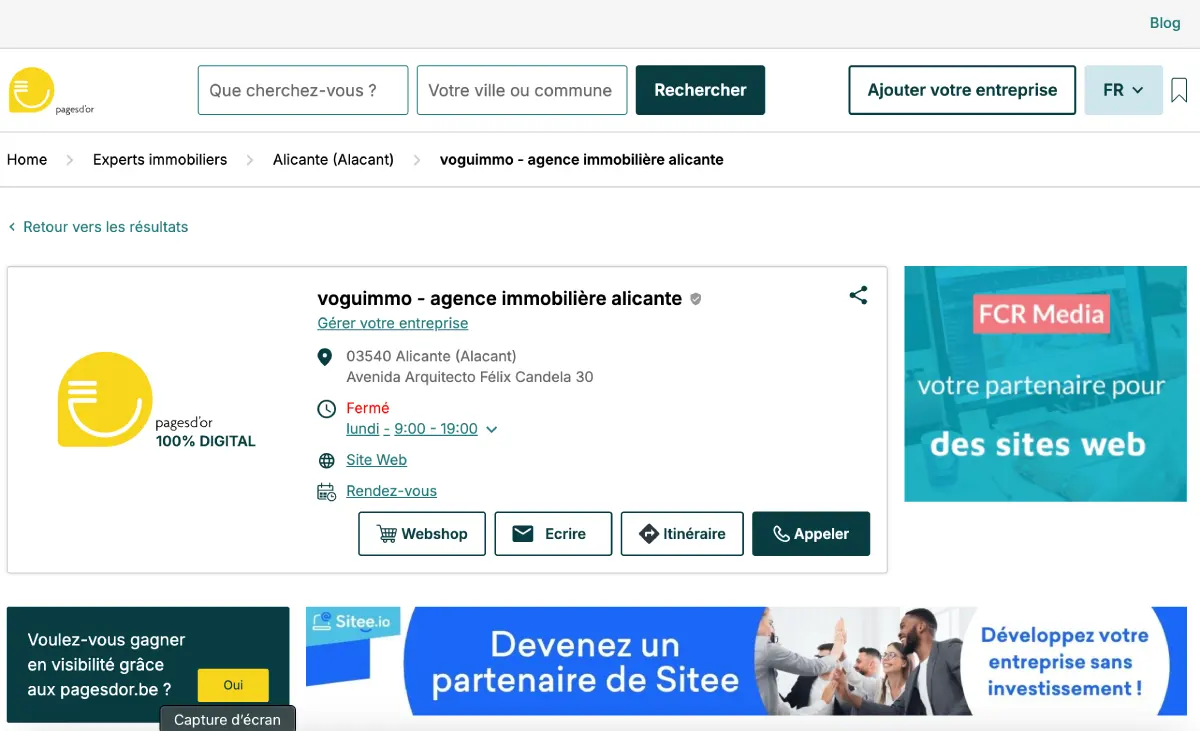Click the map pin address icon
The height and width of the screenshot is (731, 1200).
(x=325, y=357)
